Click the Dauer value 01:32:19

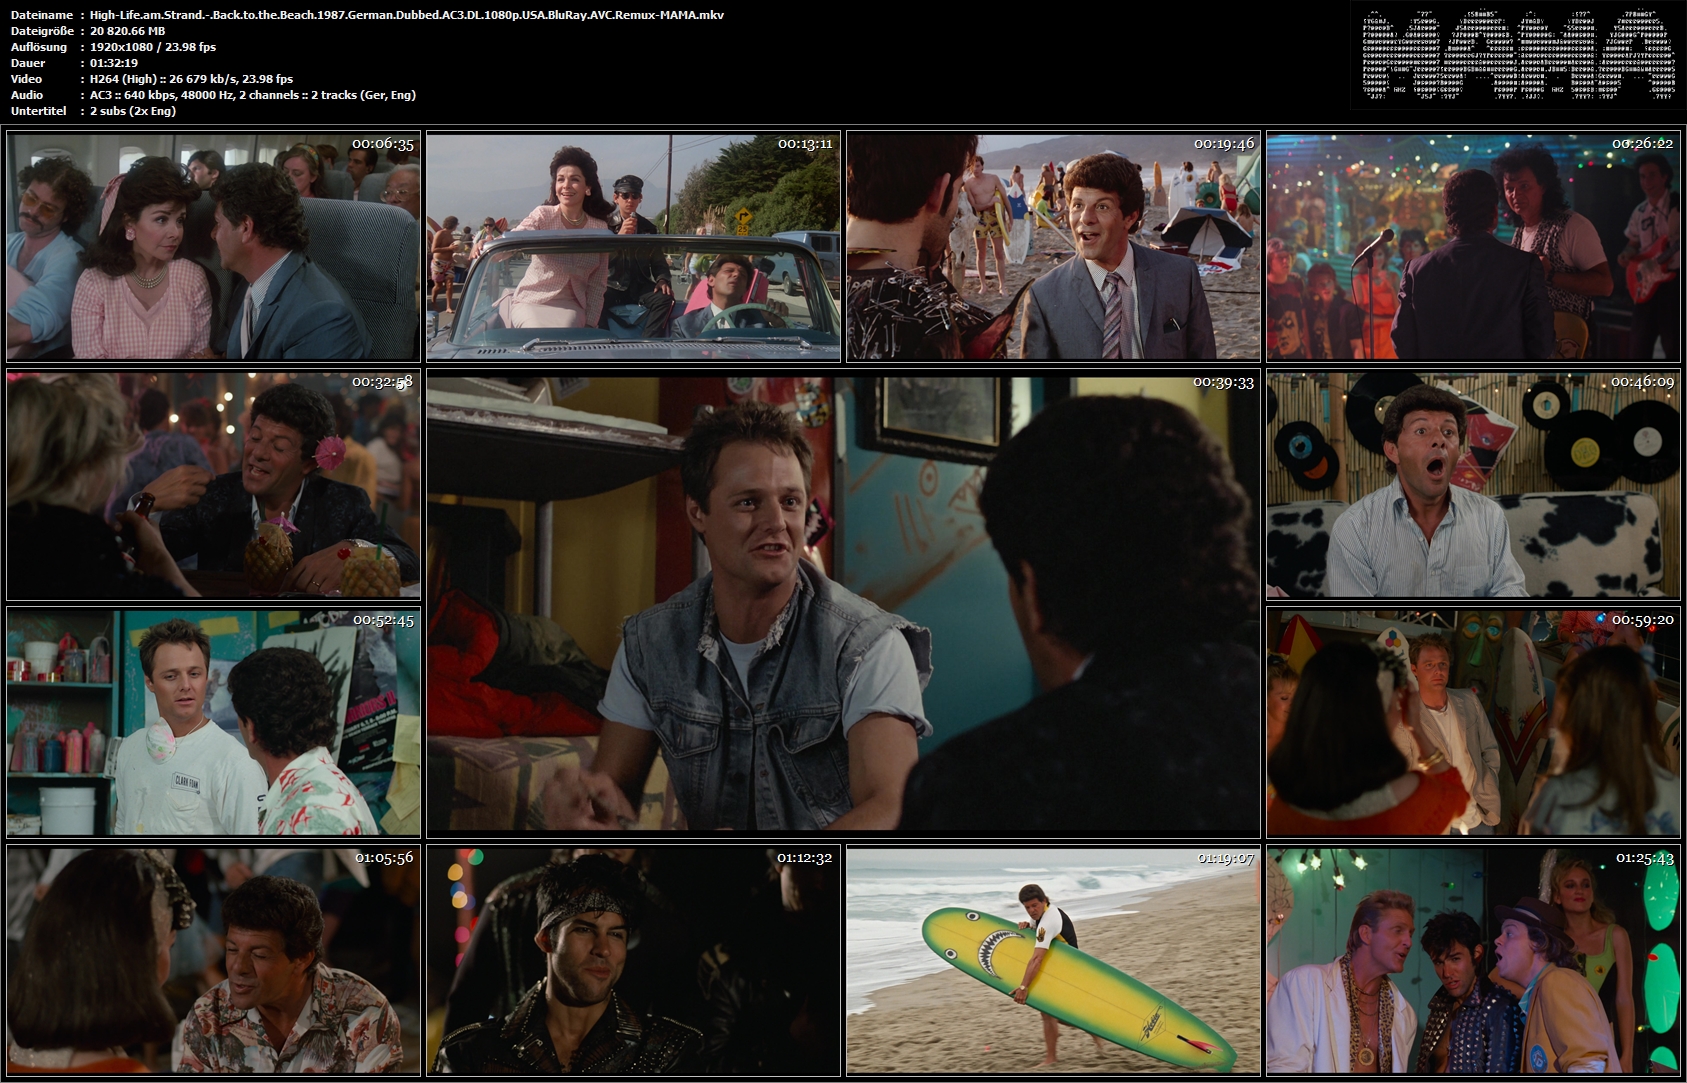pos(114,63)
